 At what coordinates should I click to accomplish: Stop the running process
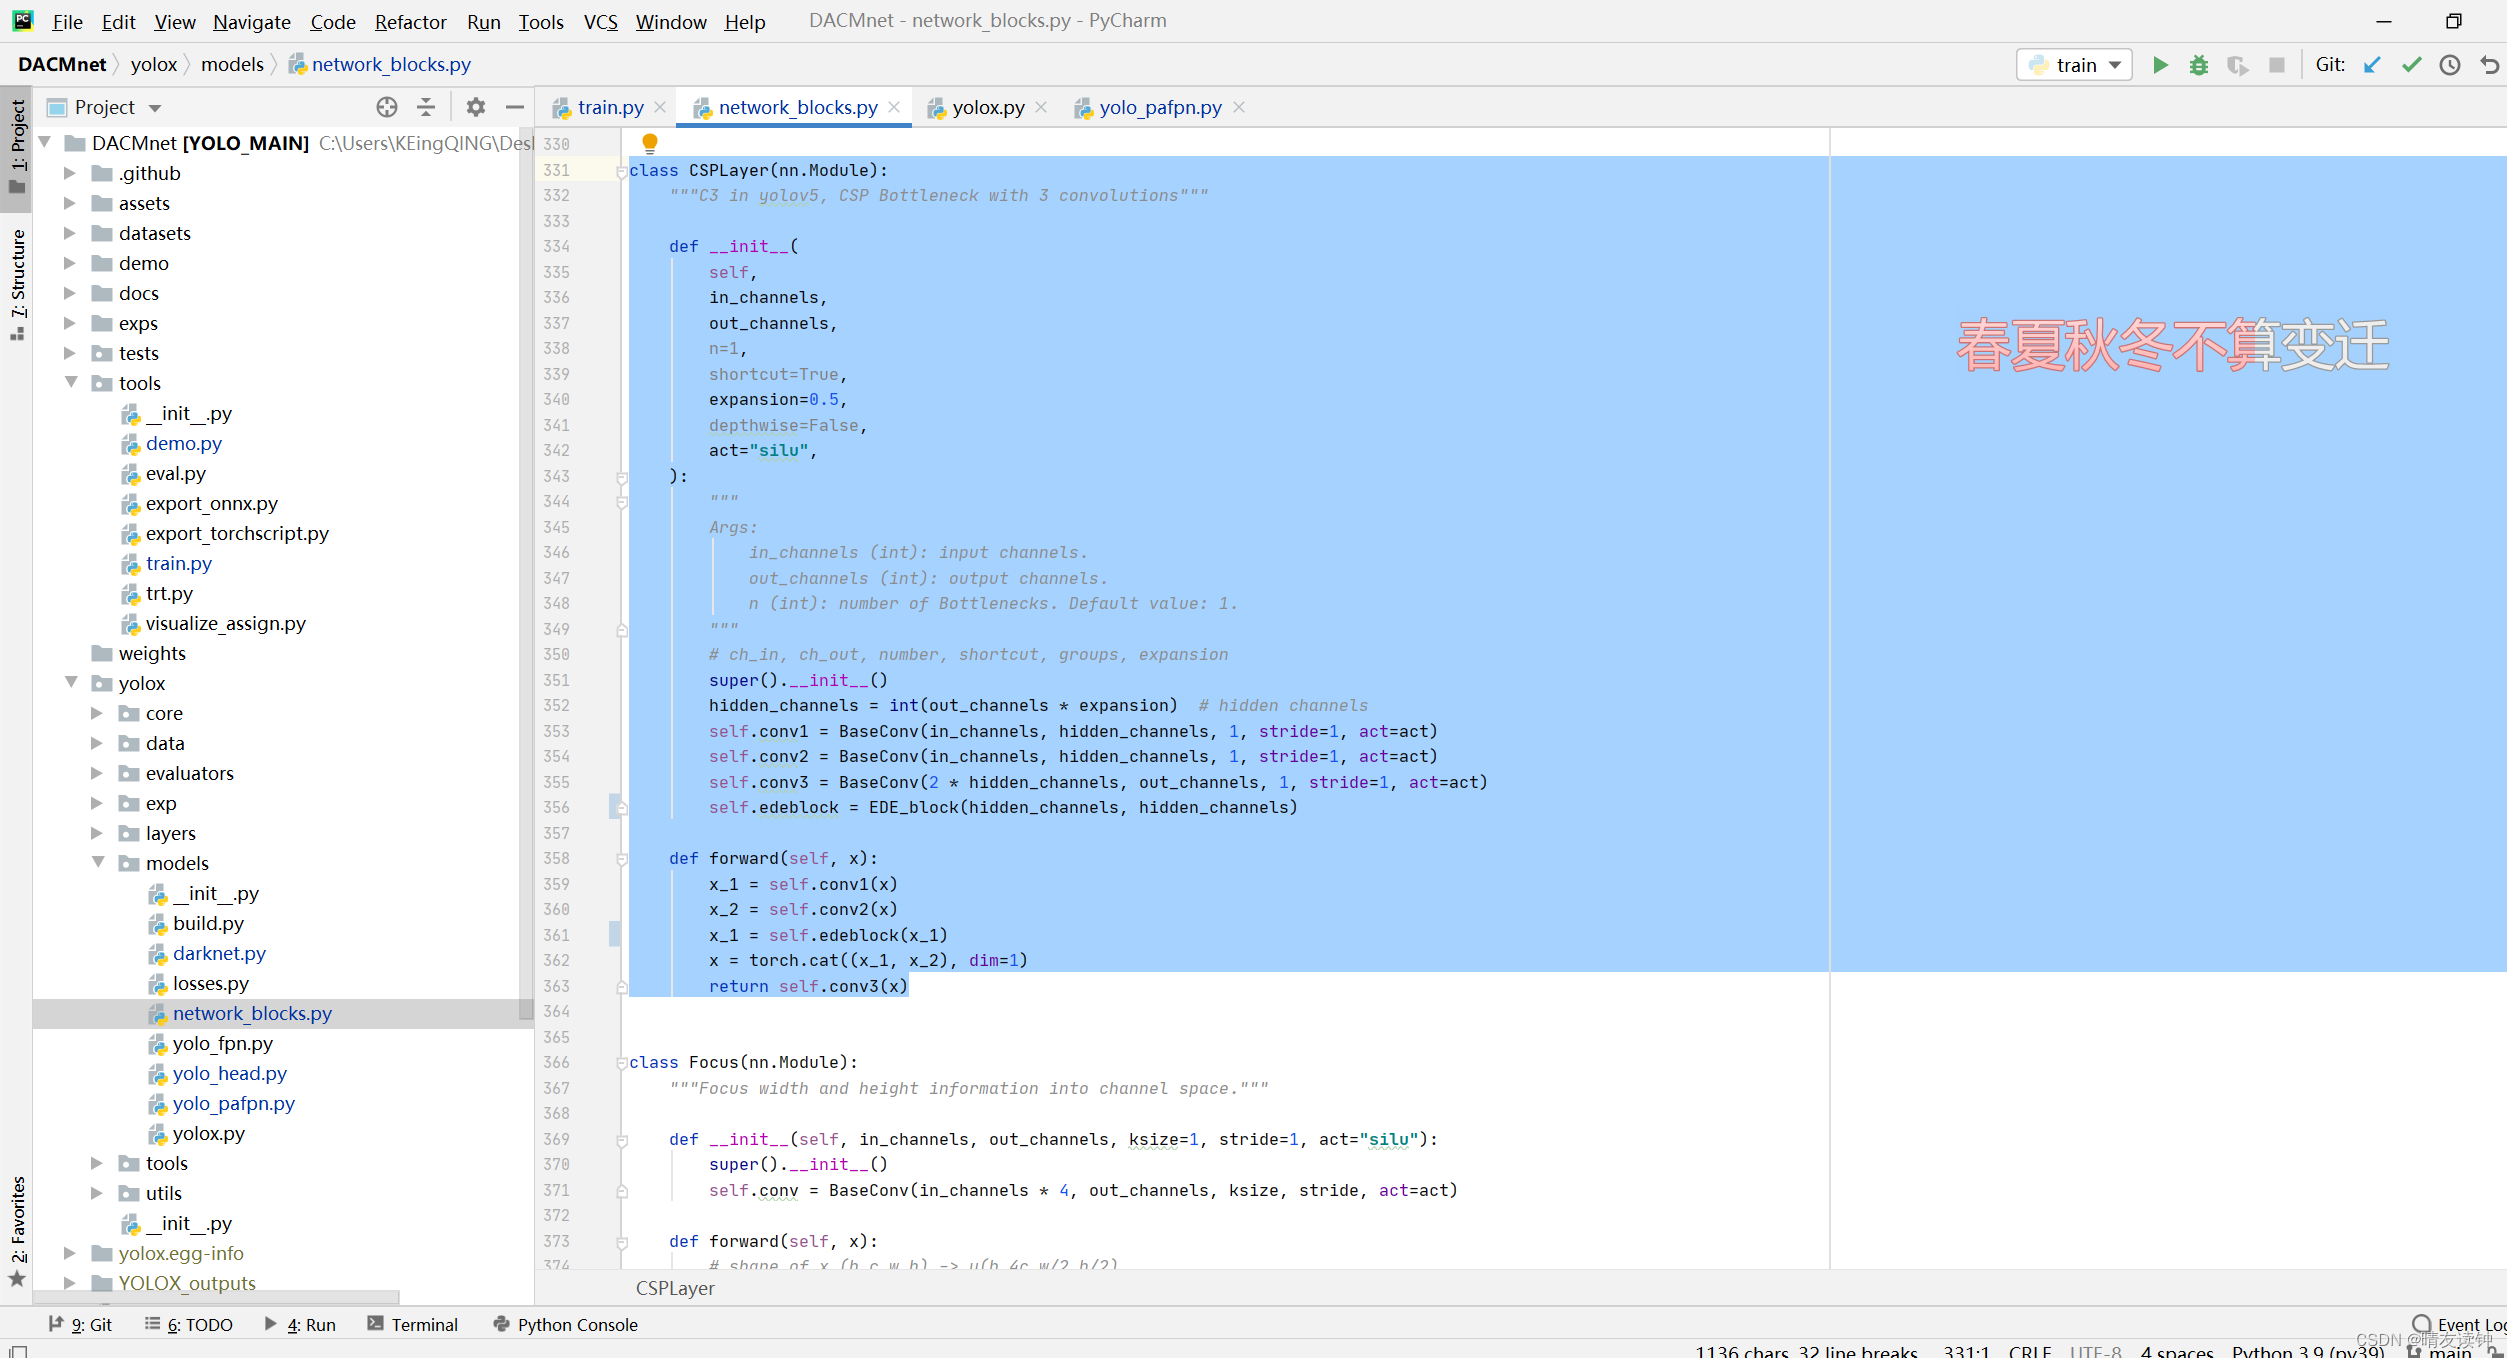tap(2277, 65)
